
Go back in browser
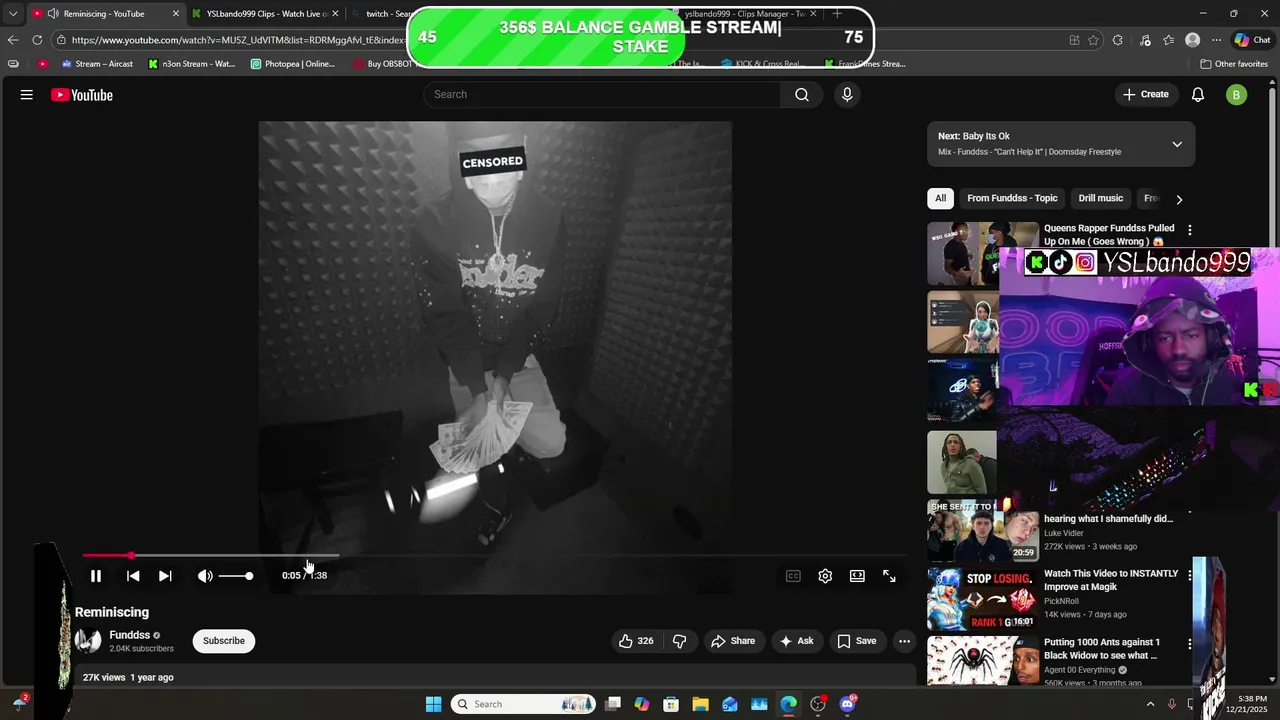pos(13,40)
